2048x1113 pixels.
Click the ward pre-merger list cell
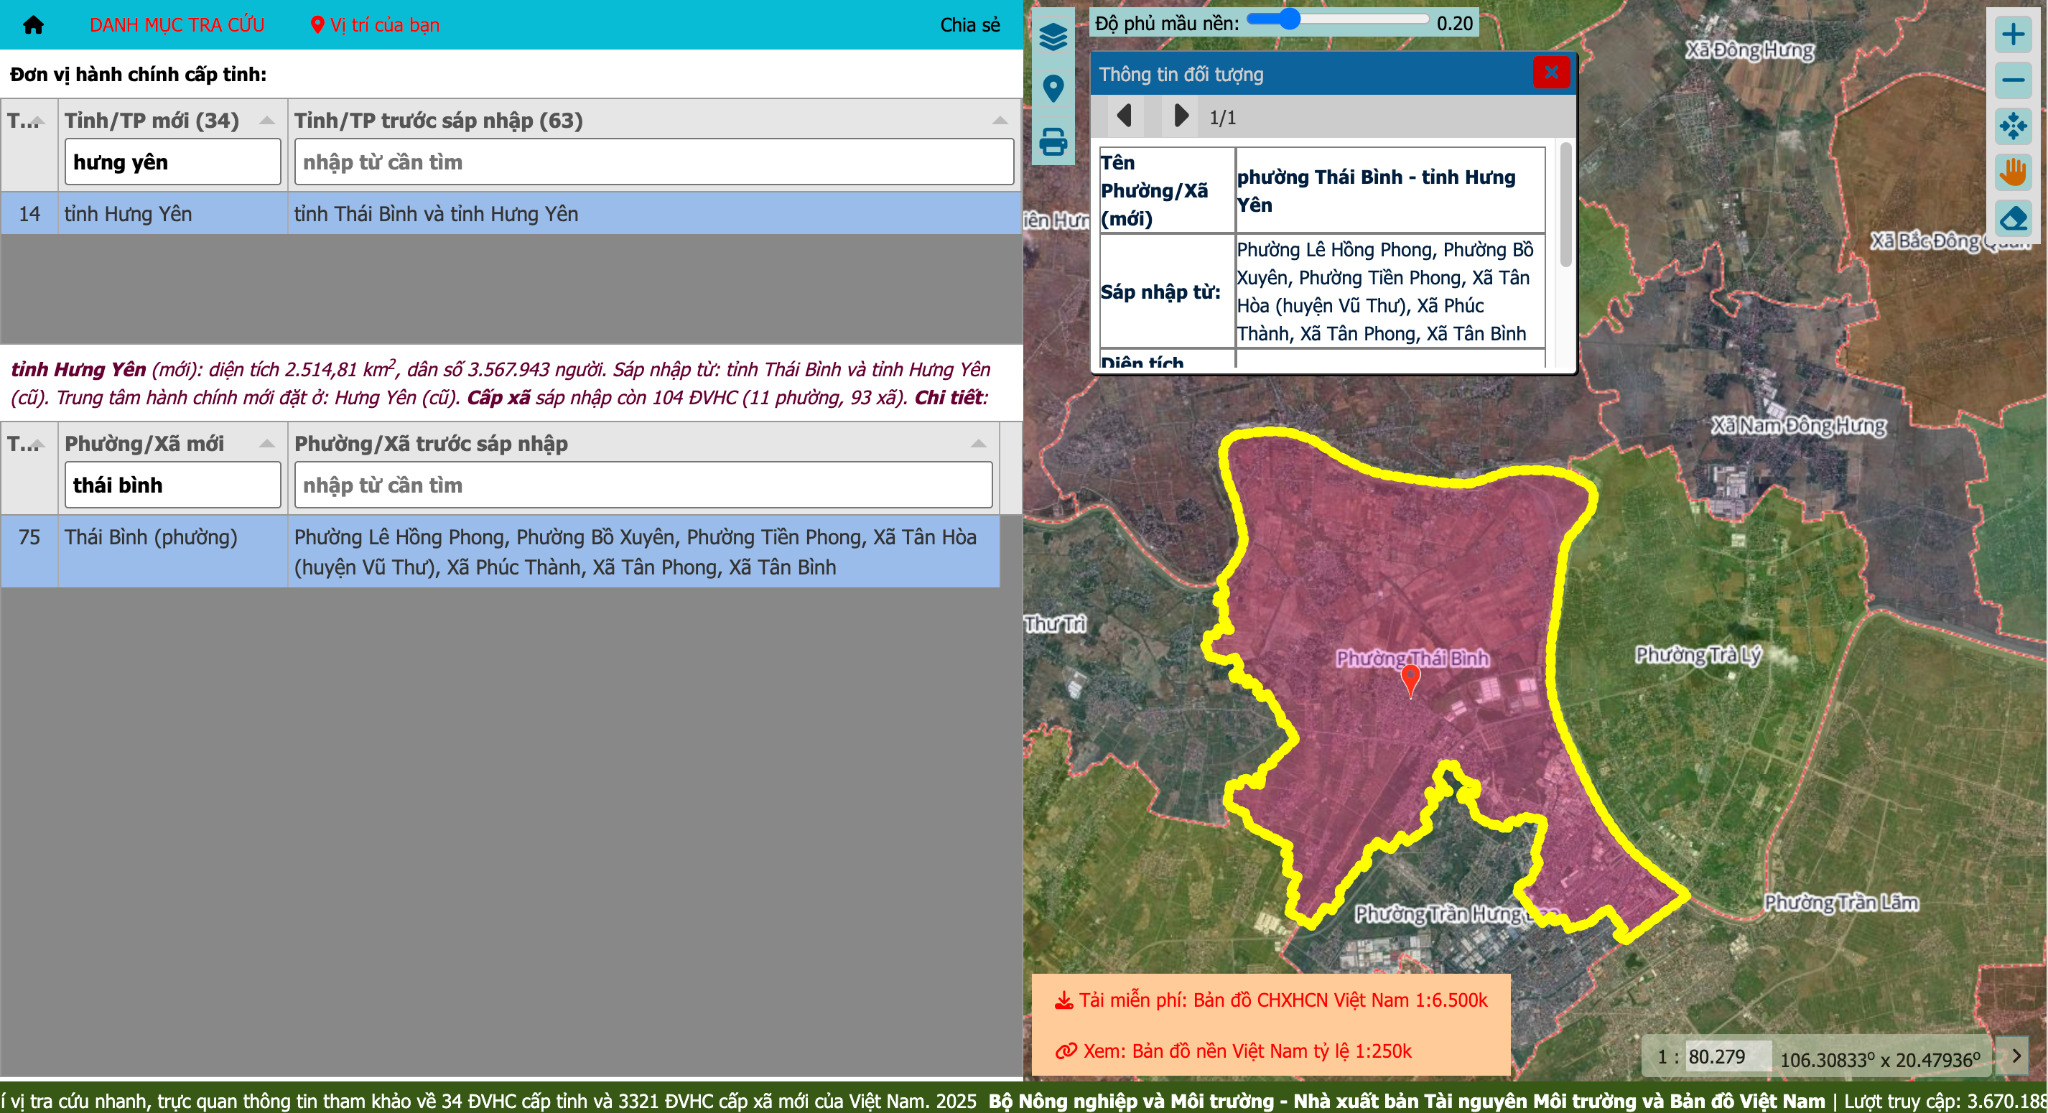coord(643,552)
